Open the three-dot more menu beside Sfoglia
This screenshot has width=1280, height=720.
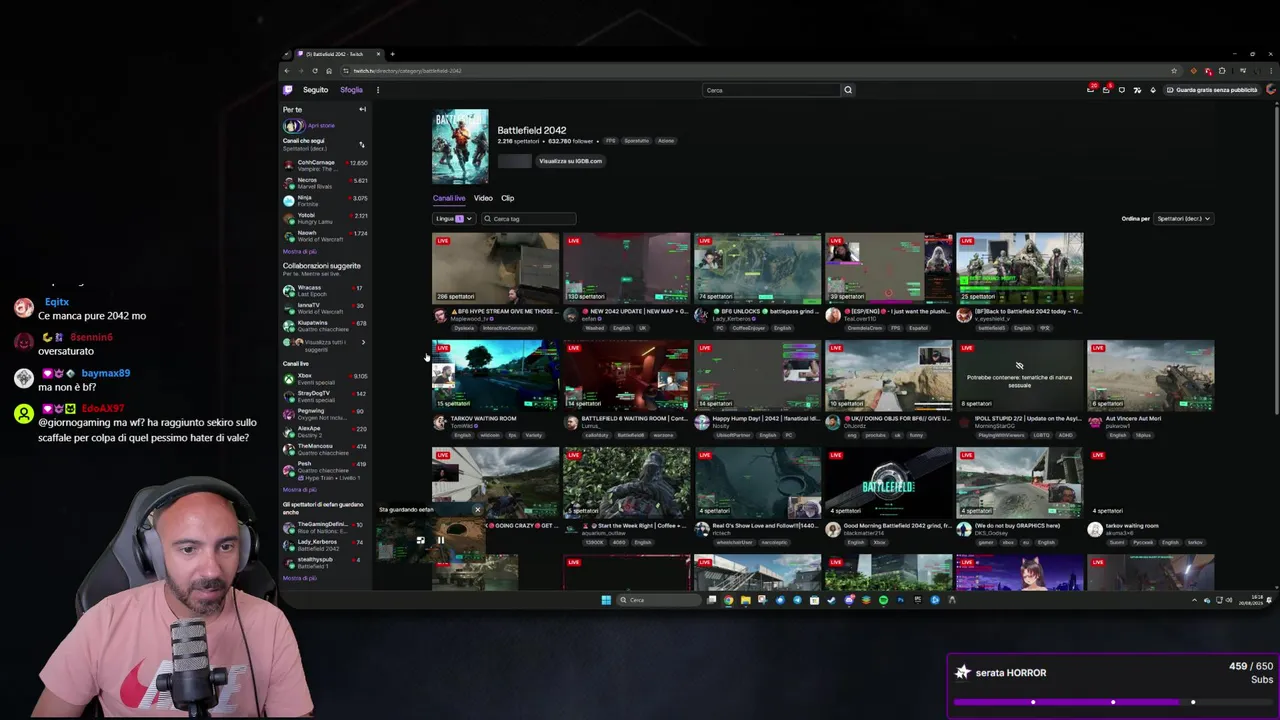378,90
